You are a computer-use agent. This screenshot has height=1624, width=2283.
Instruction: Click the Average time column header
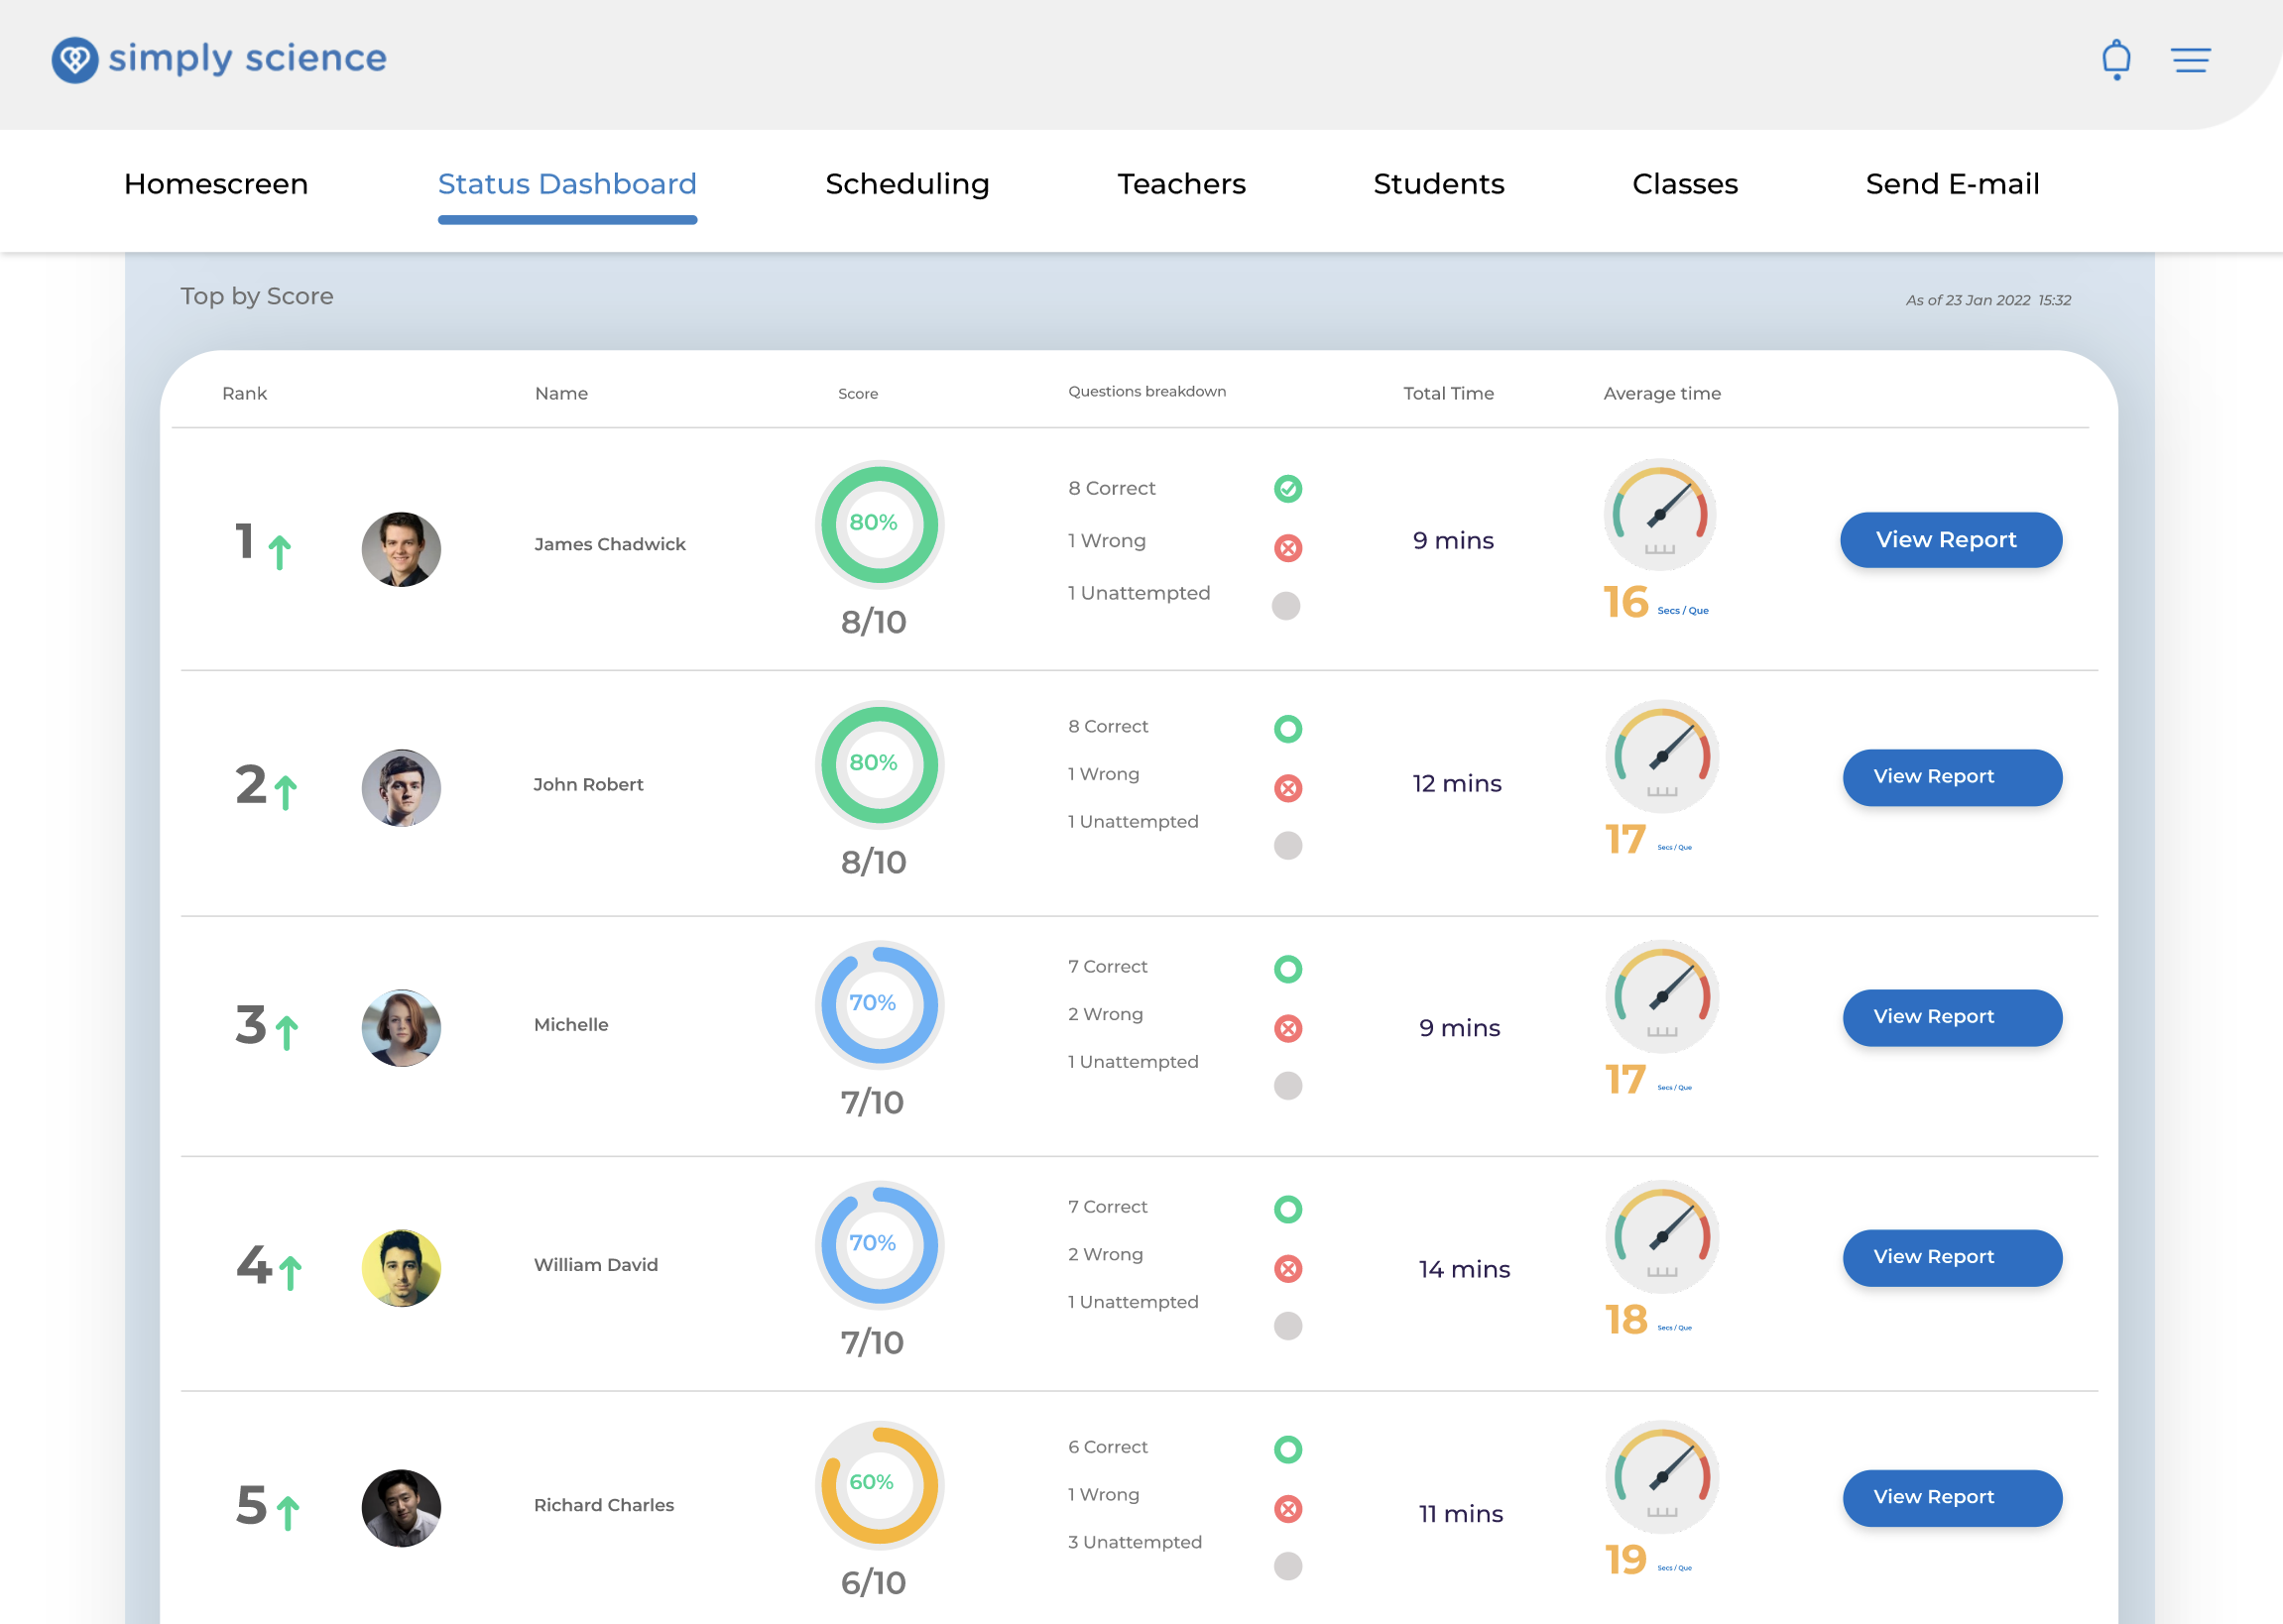click(x=1662, y=394)
